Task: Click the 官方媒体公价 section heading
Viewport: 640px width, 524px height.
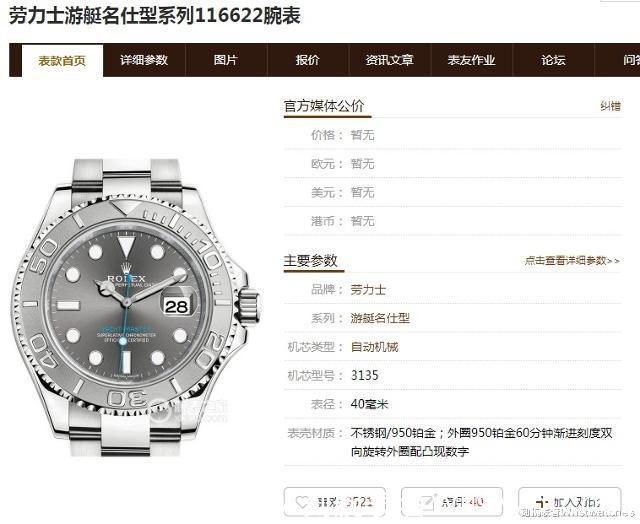Action: click(x=324, y=106)
